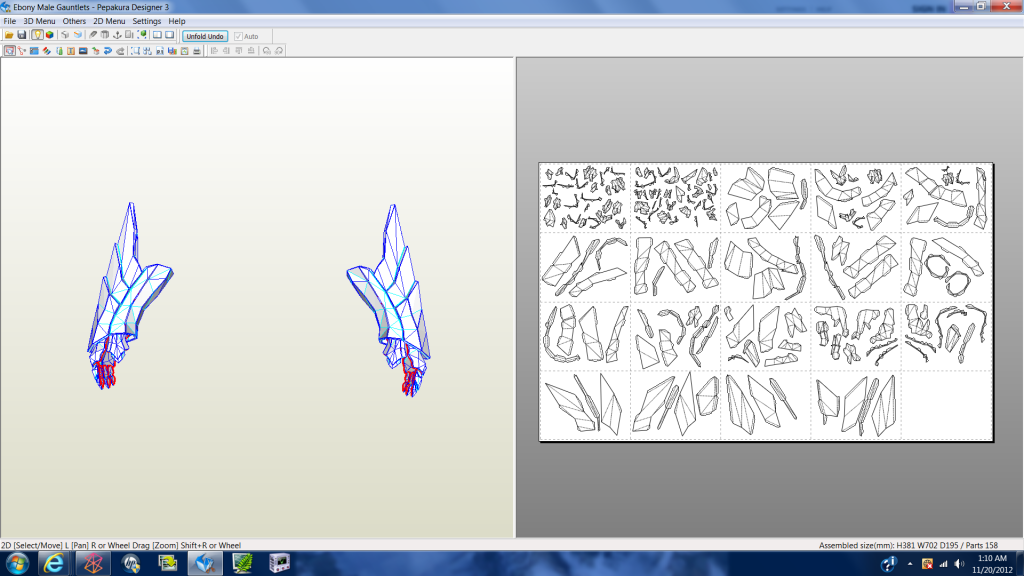This screenshot has height=576, width=1024.
Task: Click the gray box icon left of the anchor
Action: (x=104, y=35)
